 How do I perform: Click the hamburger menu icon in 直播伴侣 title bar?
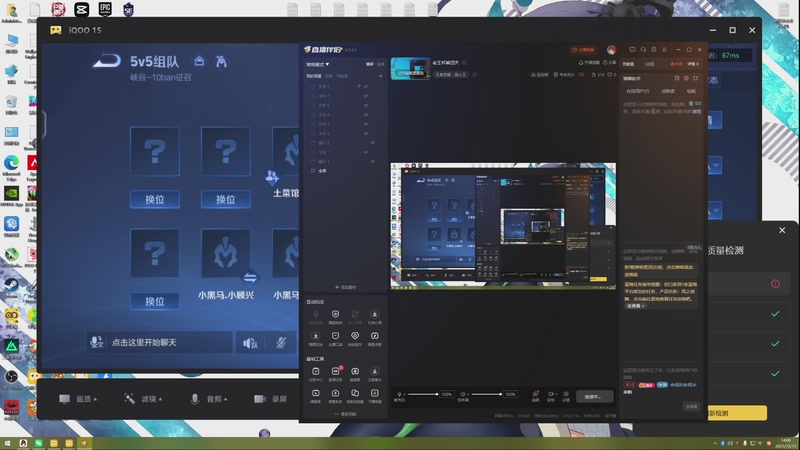click(664, 49)
